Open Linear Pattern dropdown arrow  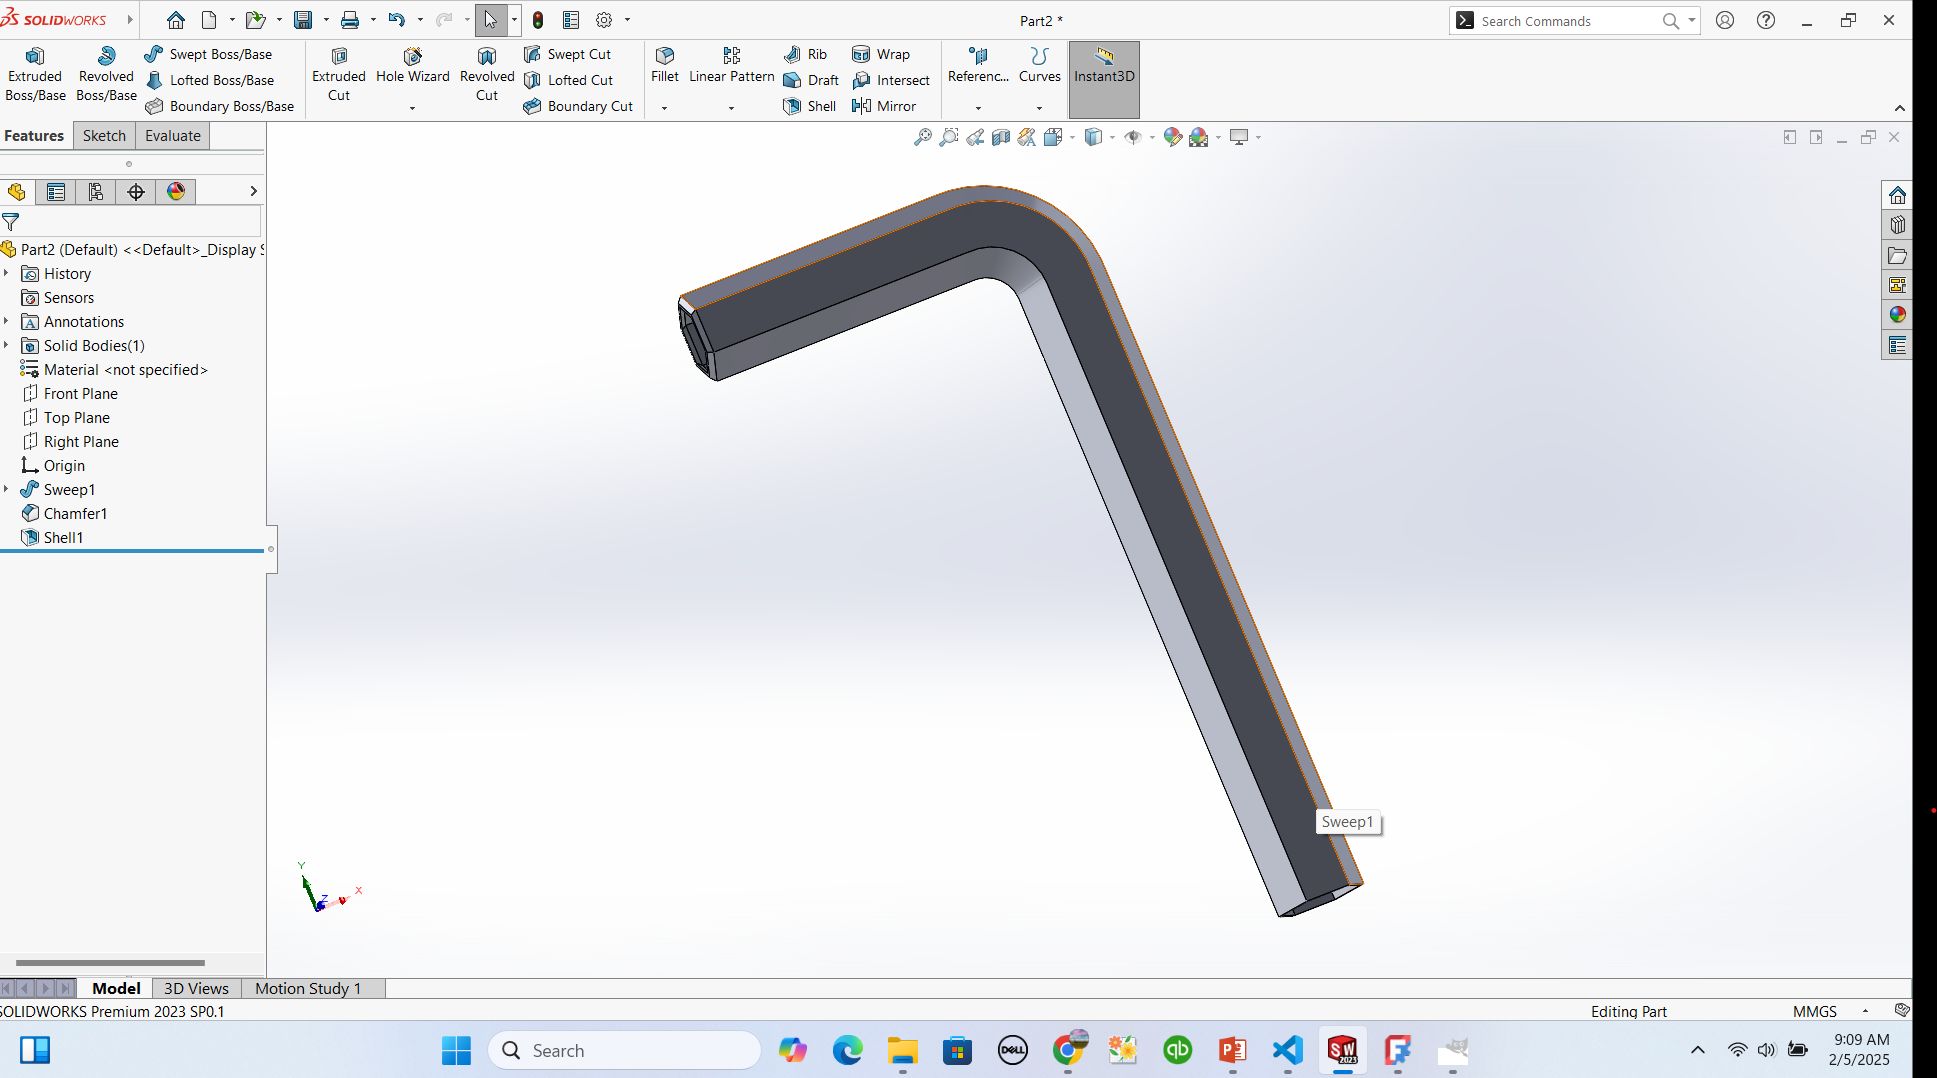pos(732,108)
